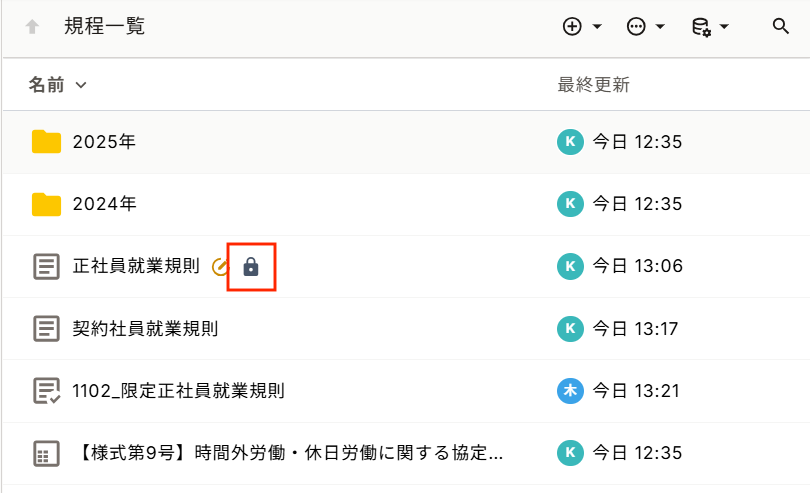
Task: Sort list by the 名前 column
Action: click(57, 85)
